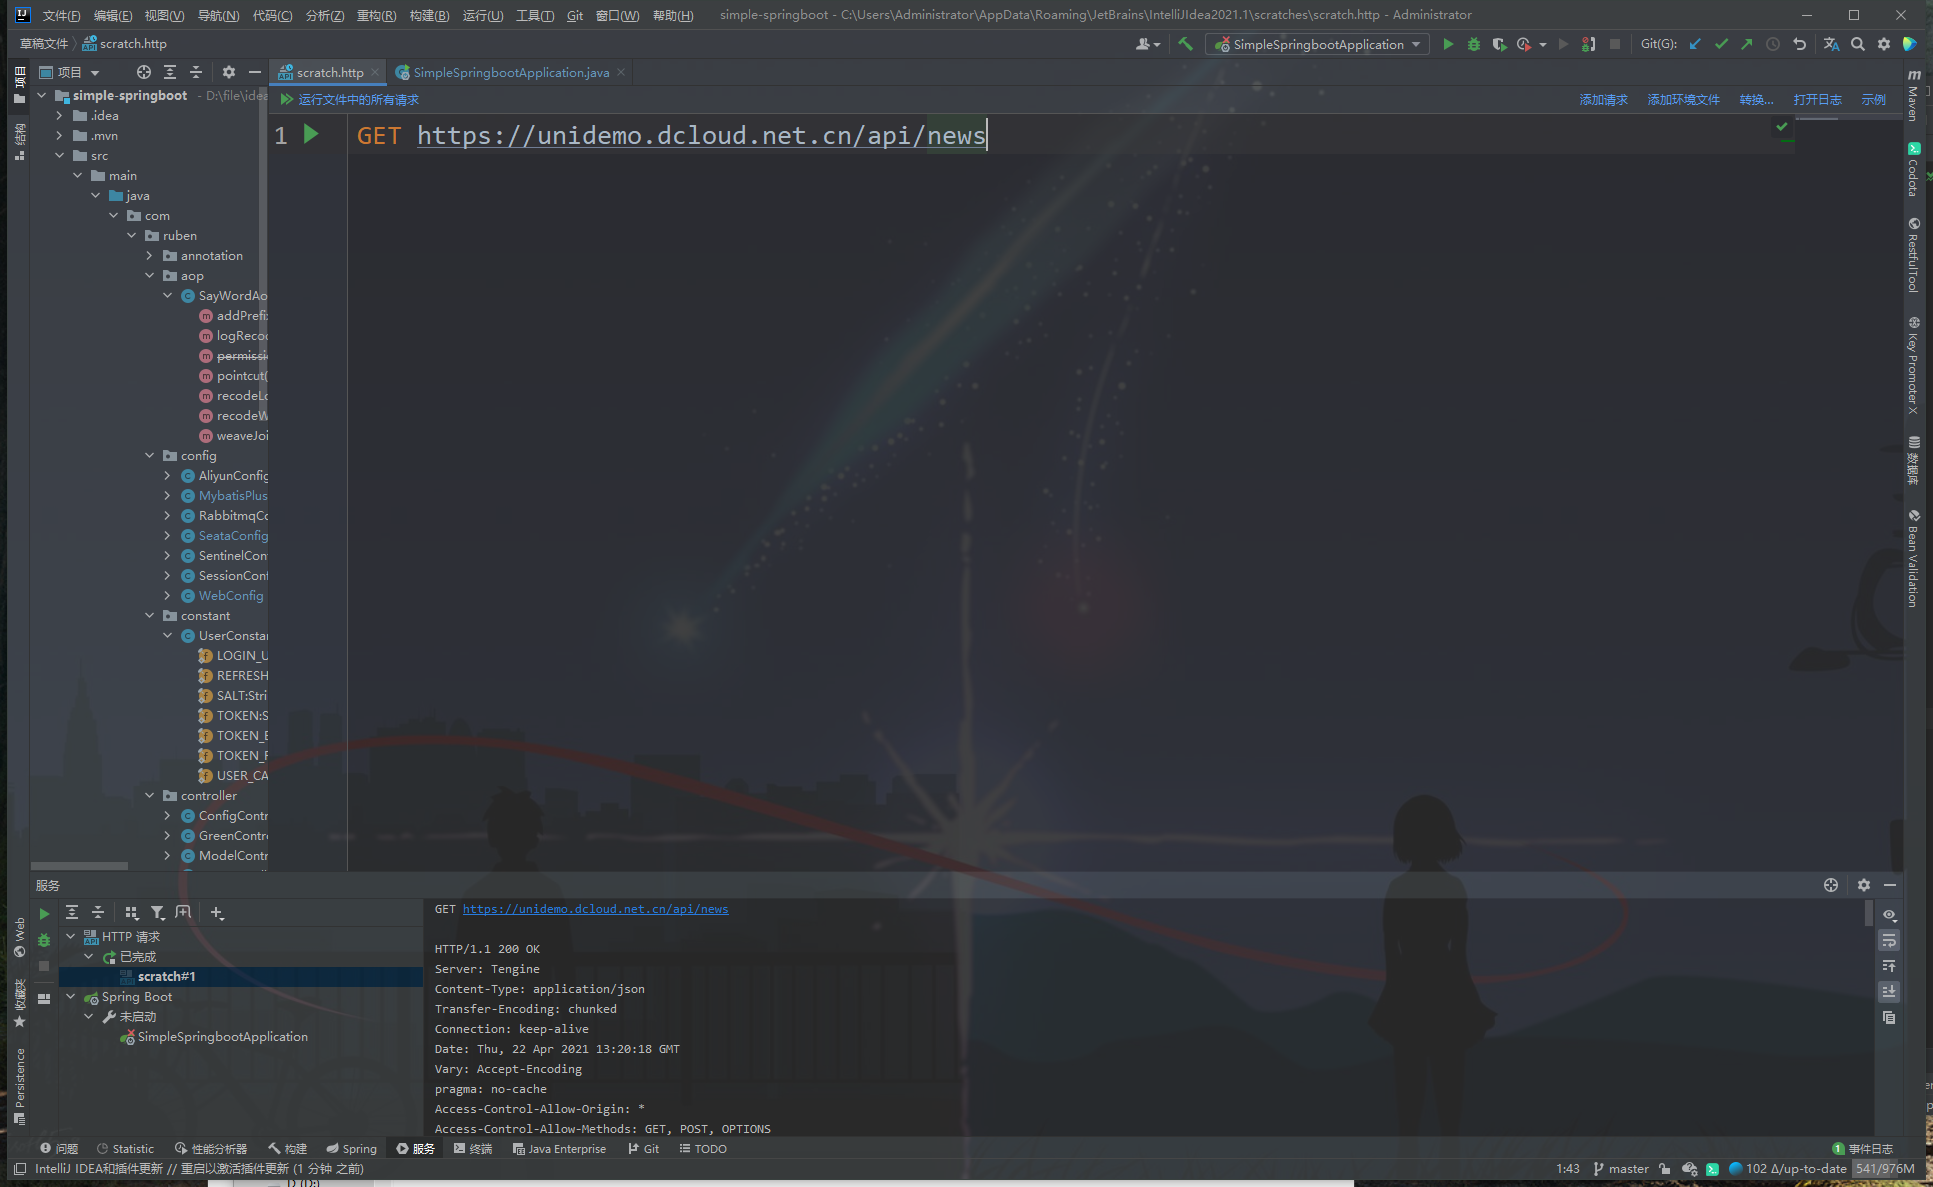
Task: Open the Git menu in menu bar
Action: (574, 15)
